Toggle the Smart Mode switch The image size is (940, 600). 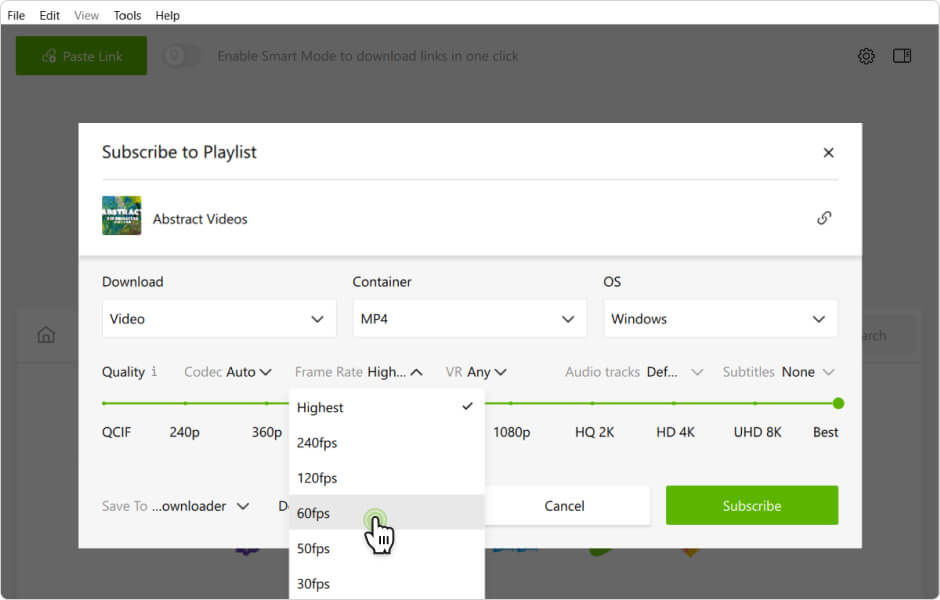point(181,56)
